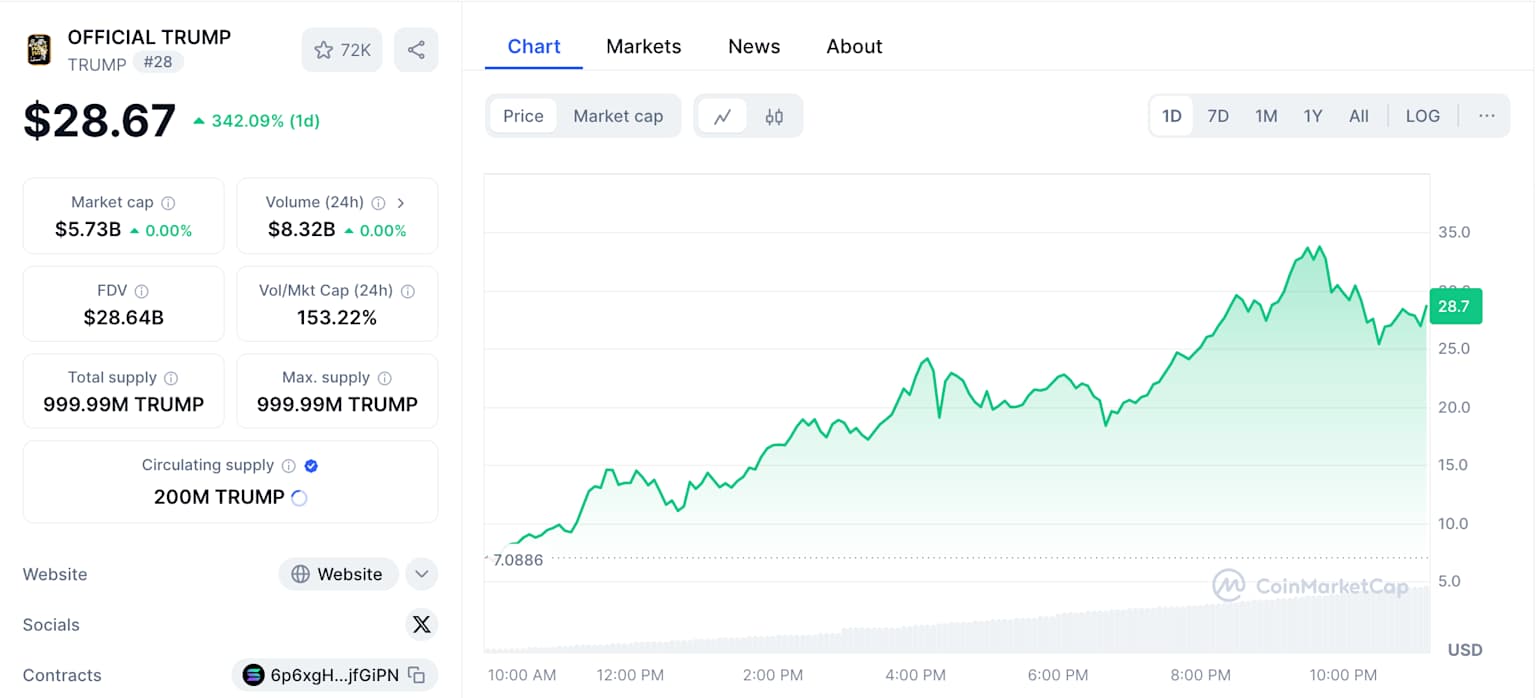Toggle LOG scale on the chart
The height and width of the screenshot is (698, 1536).
coord(1423,116)
